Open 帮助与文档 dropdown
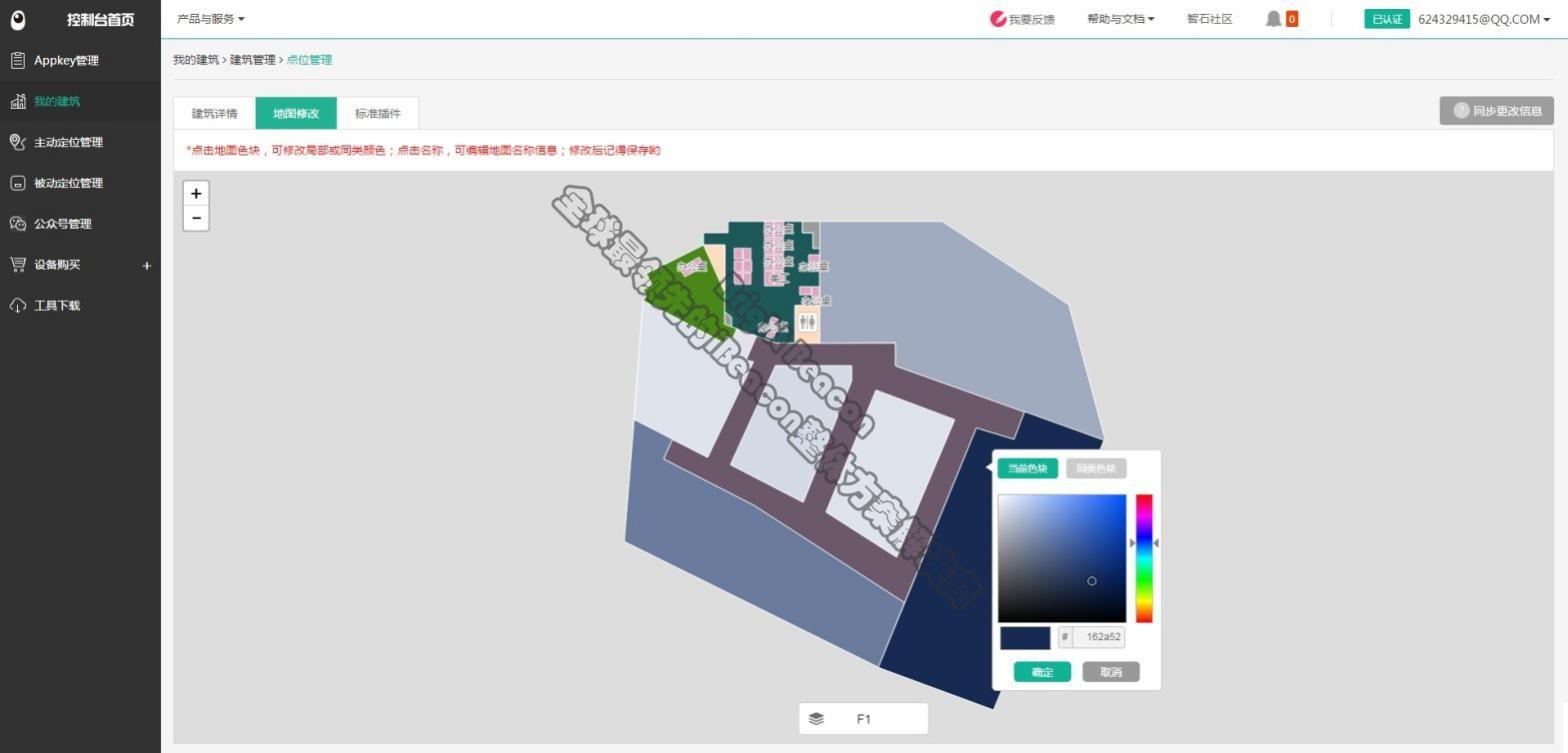1568x753 pixels. coord(1121,19)
